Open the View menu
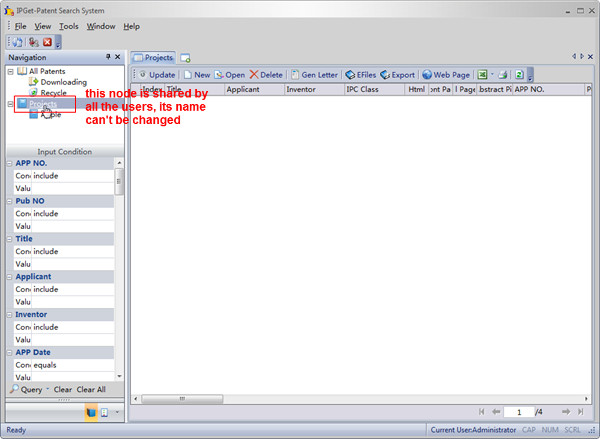 42,26
